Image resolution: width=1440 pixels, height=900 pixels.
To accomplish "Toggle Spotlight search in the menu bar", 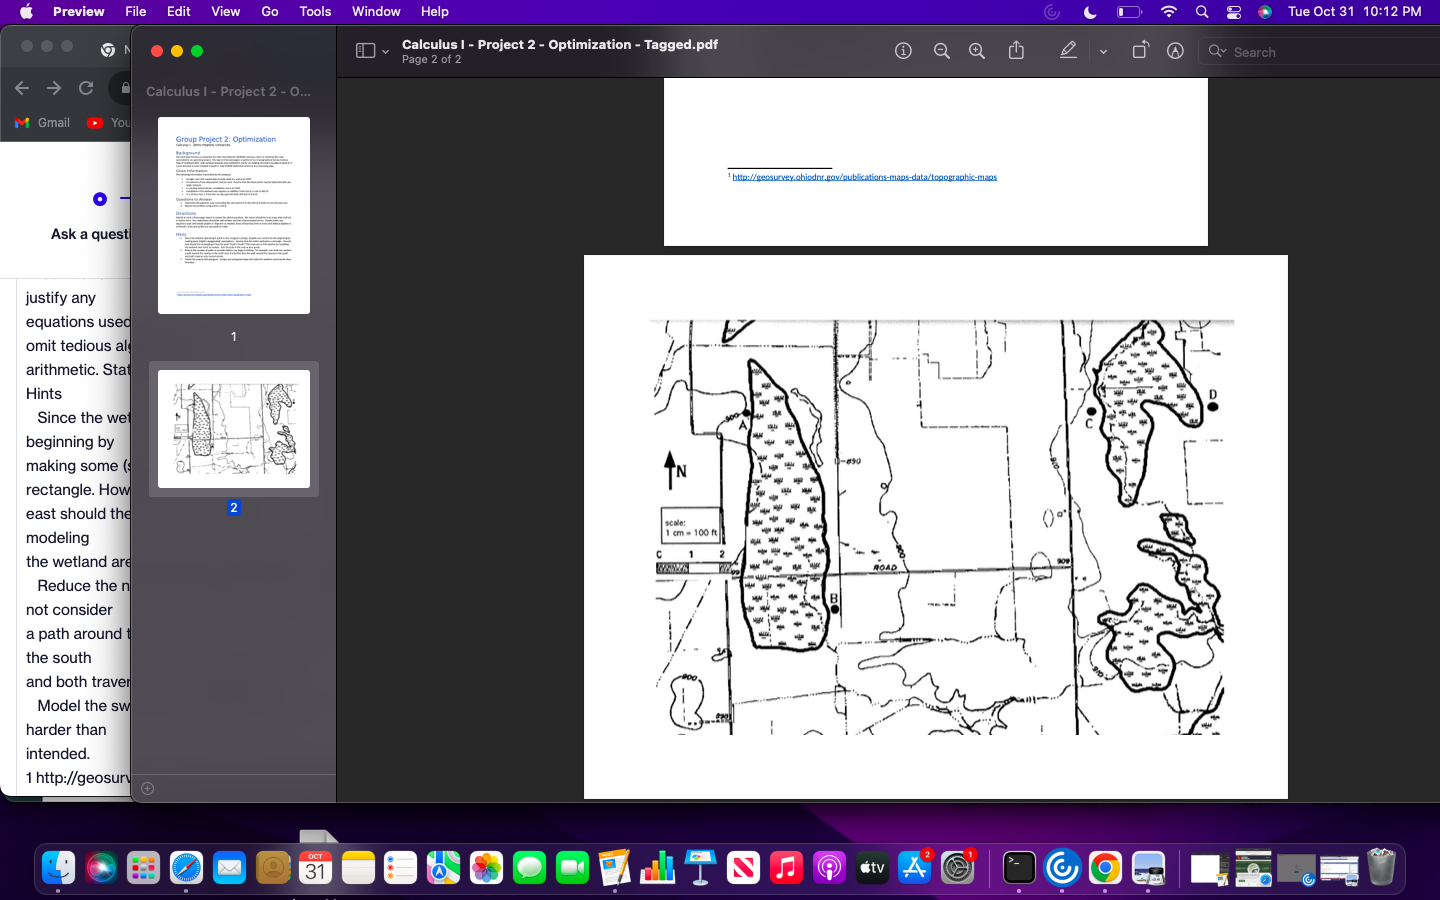I will tap(1201, 12).
